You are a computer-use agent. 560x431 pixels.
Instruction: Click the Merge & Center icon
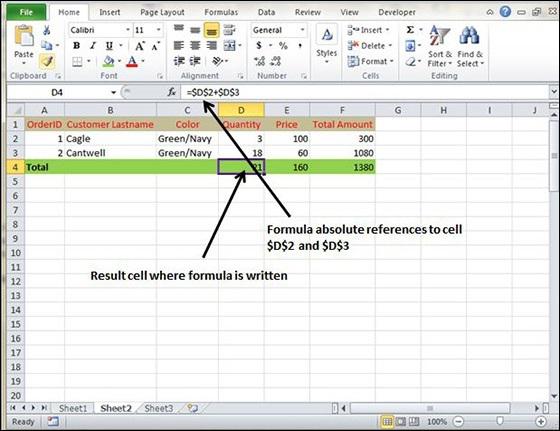point(230,45)
